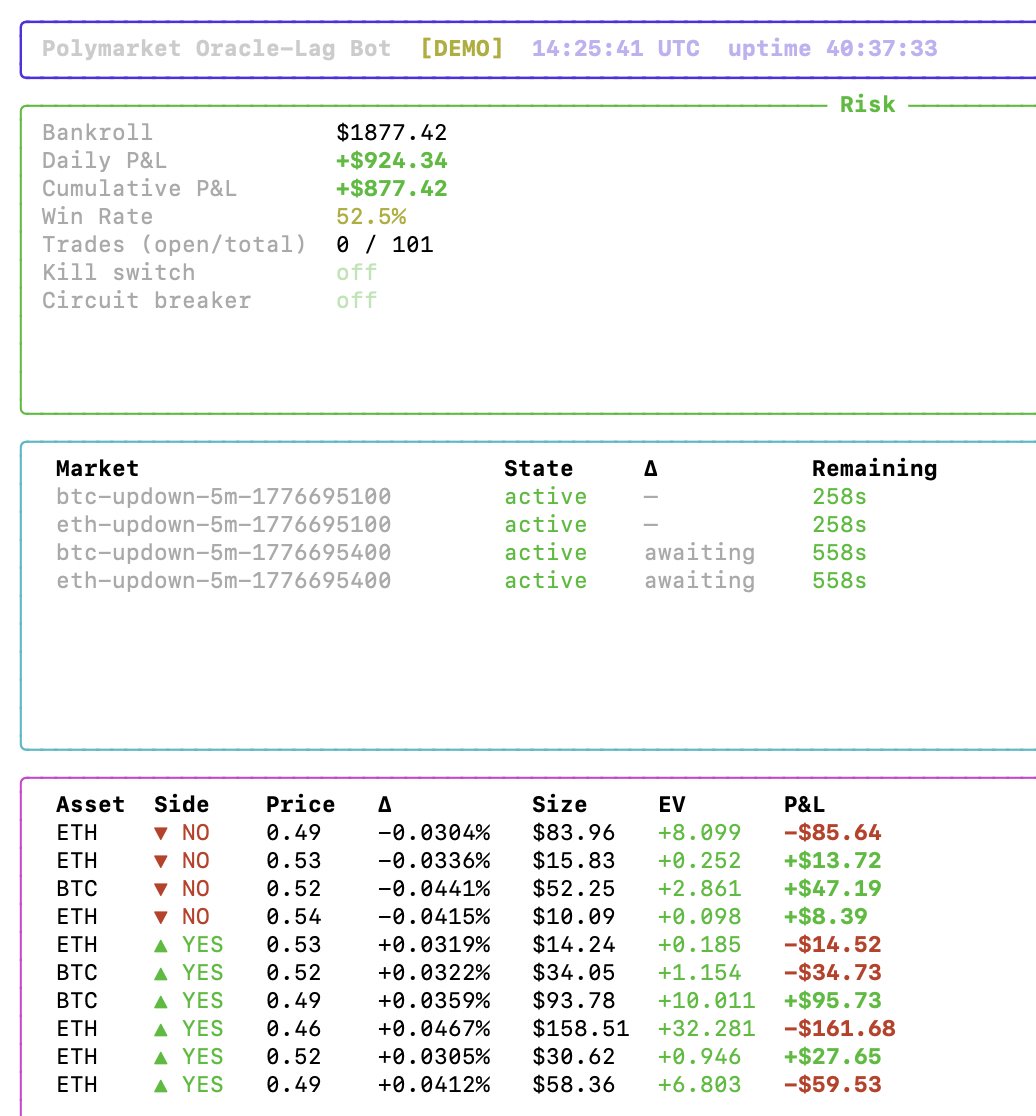Click NO side of the $83.96 trade
The image size is (1036, 1116).
pos(196,832)
